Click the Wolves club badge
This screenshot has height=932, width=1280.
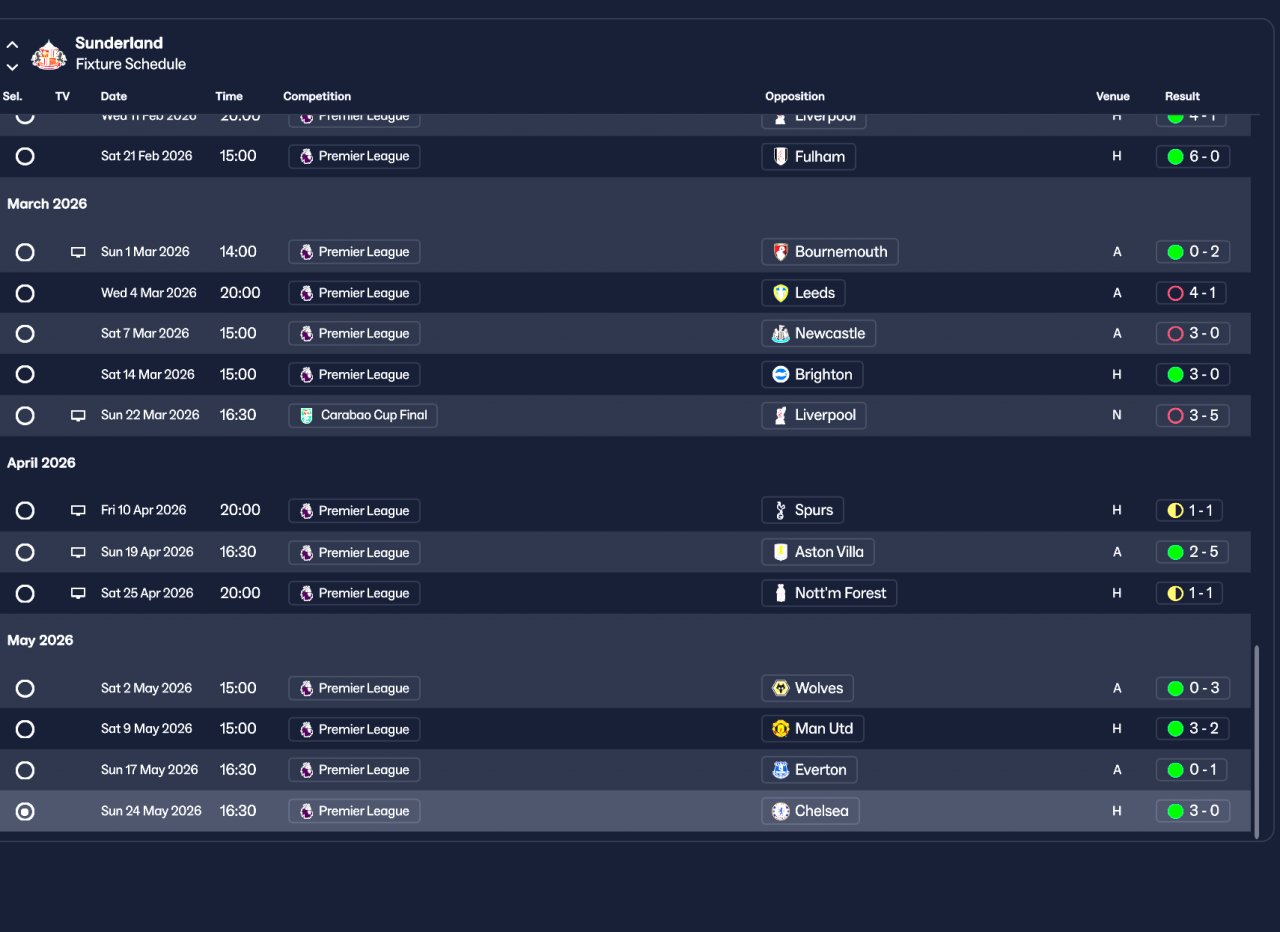781,688
